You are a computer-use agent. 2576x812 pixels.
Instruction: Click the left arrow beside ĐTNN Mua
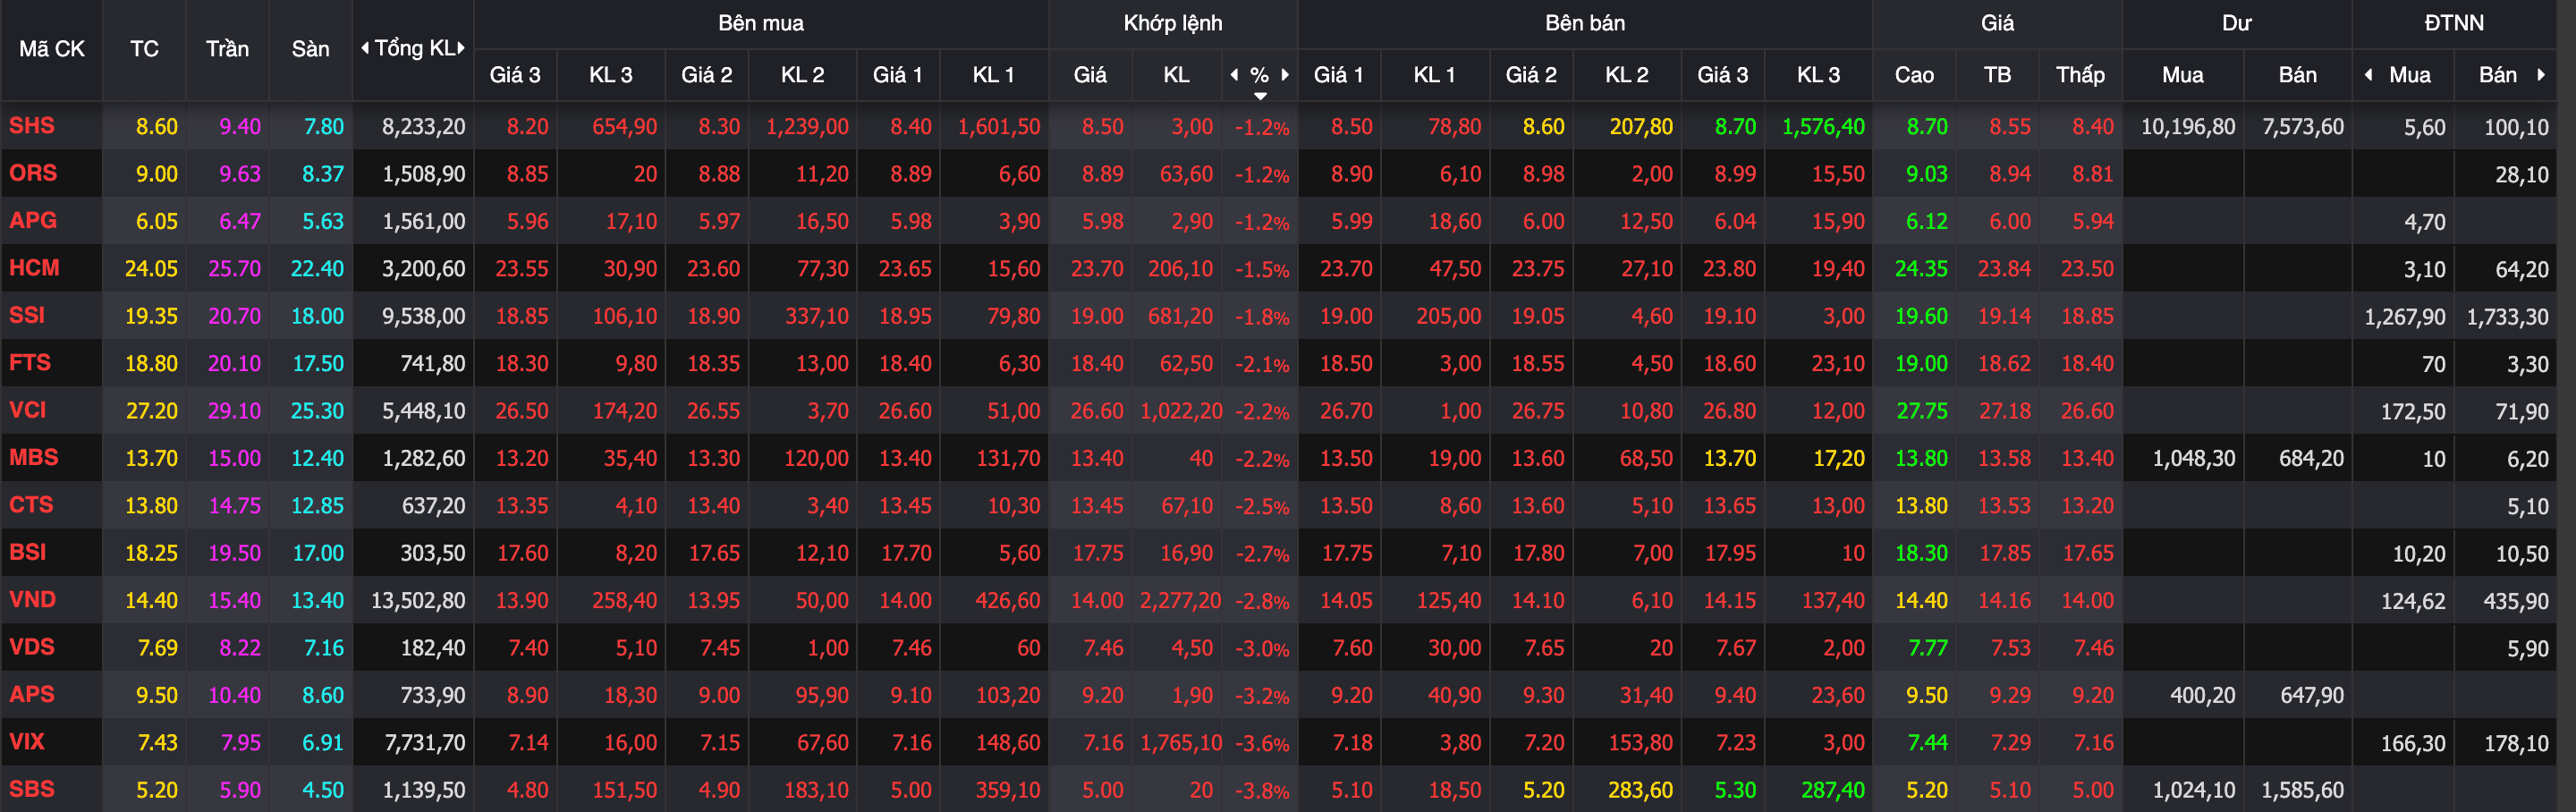[2368, 75]
